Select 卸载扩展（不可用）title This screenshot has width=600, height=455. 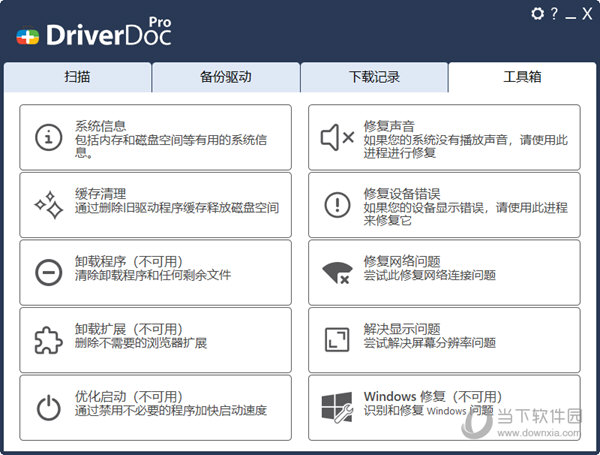coord(129,329)
